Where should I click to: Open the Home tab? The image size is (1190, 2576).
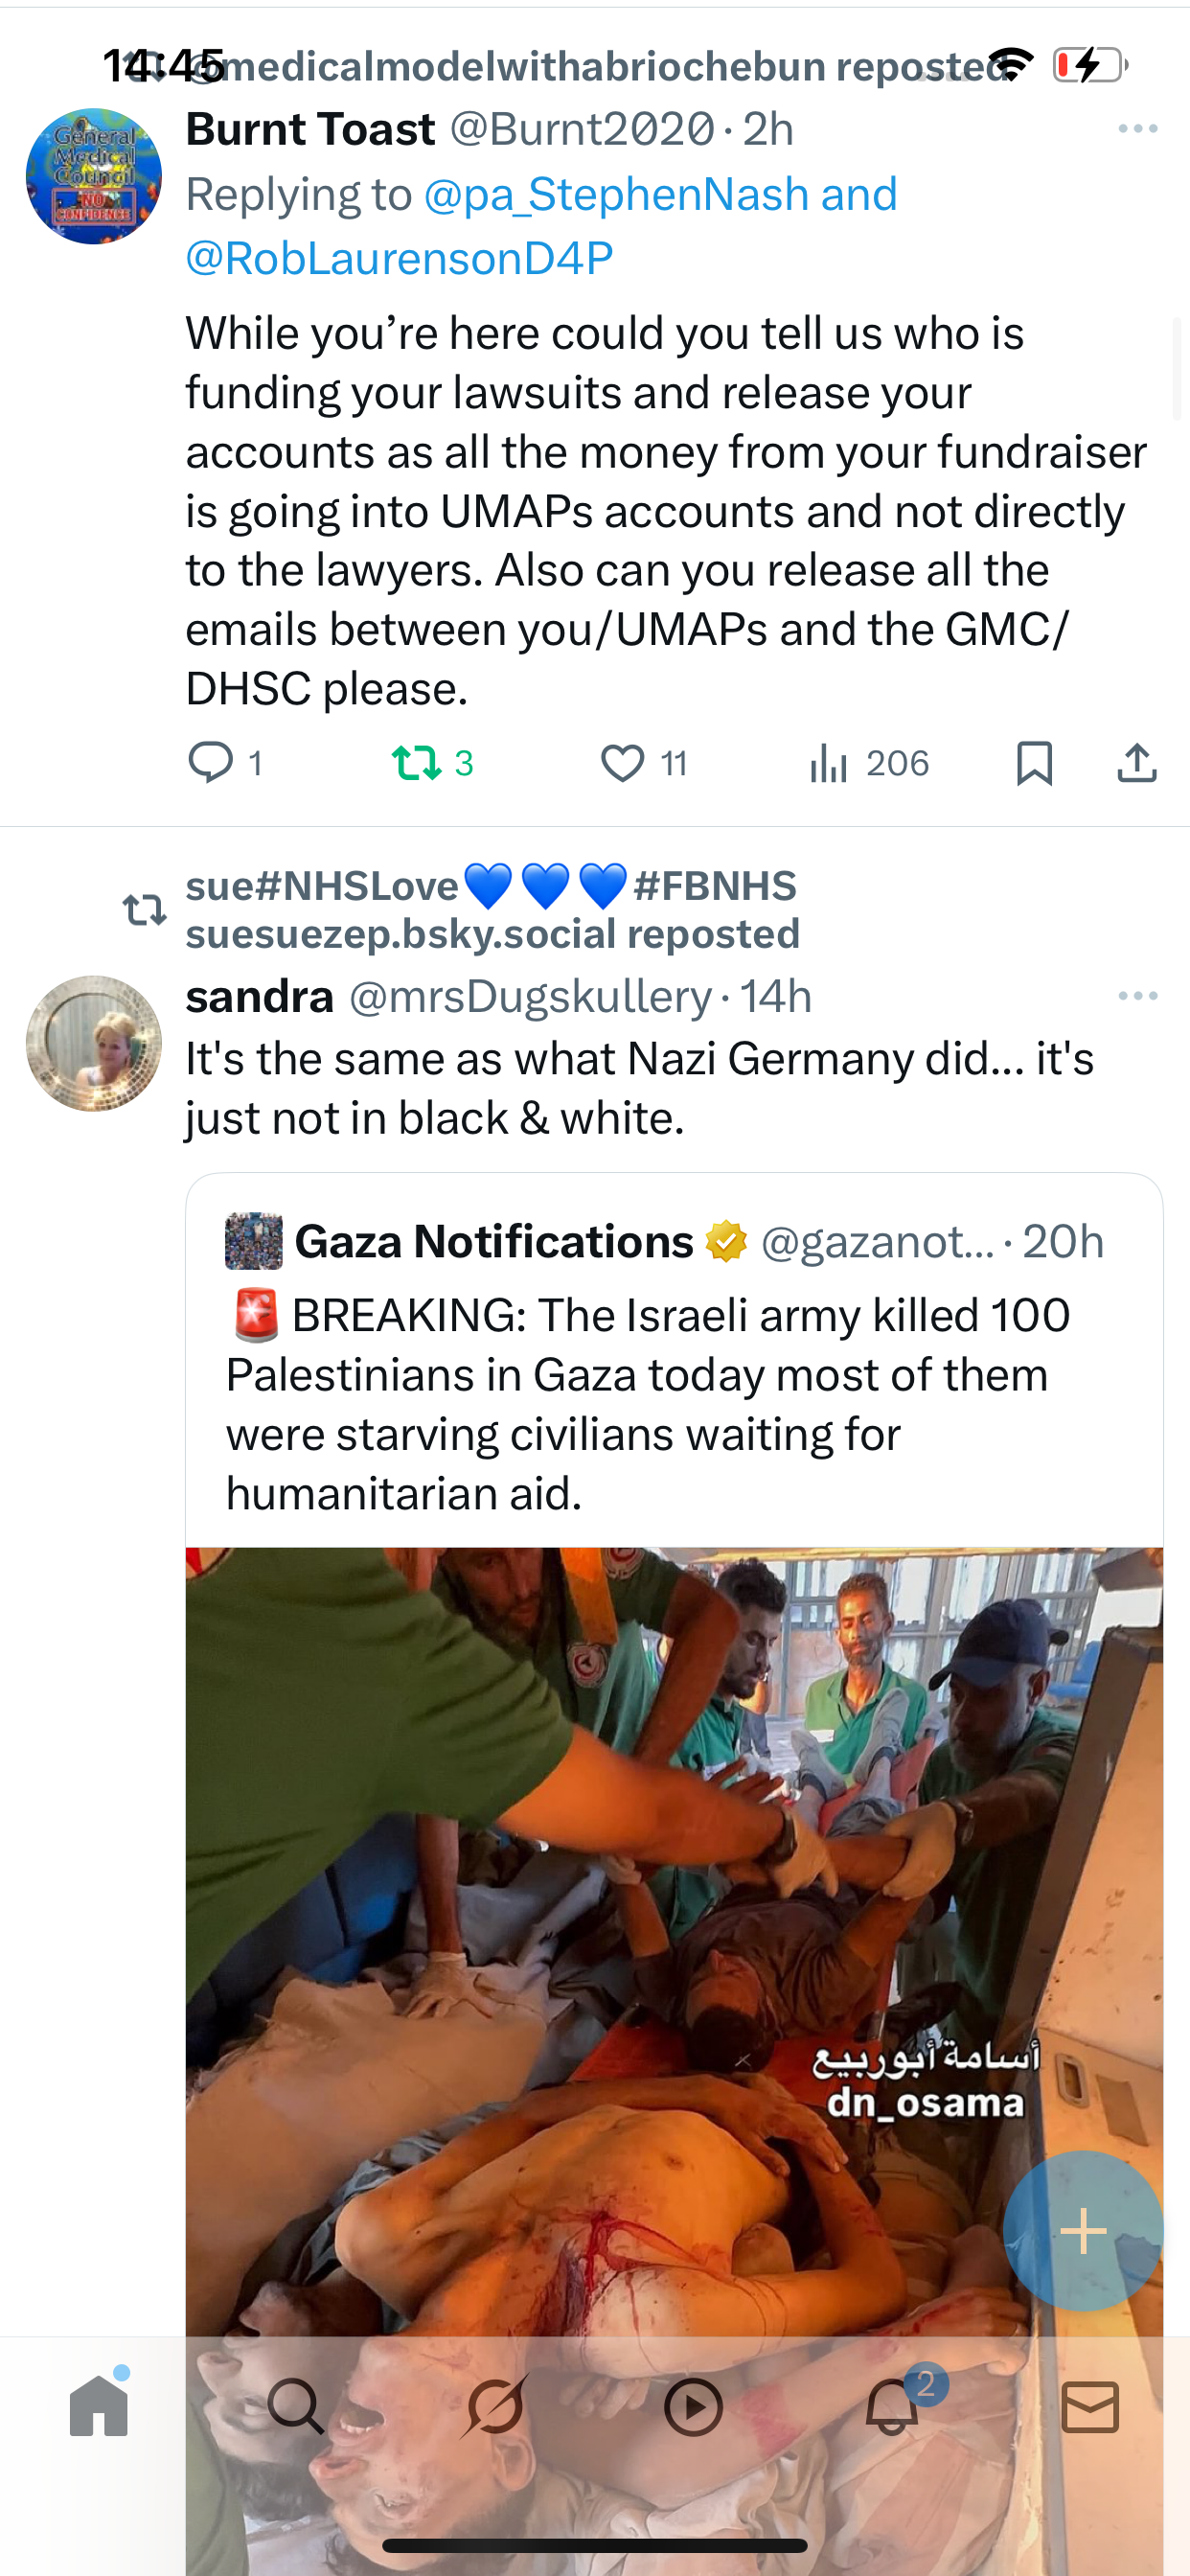tap(99, 2406)
